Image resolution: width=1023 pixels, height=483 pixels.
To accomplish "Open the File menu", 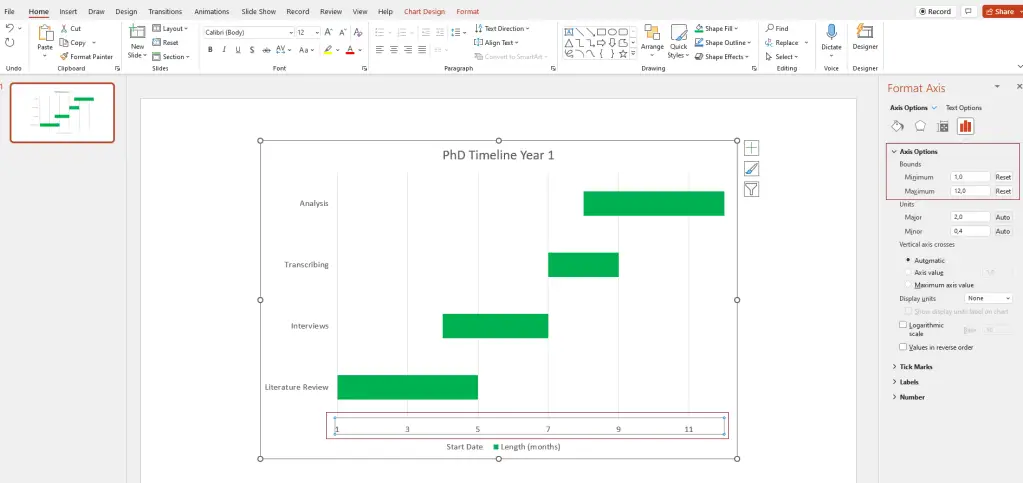I will [9, 12].
